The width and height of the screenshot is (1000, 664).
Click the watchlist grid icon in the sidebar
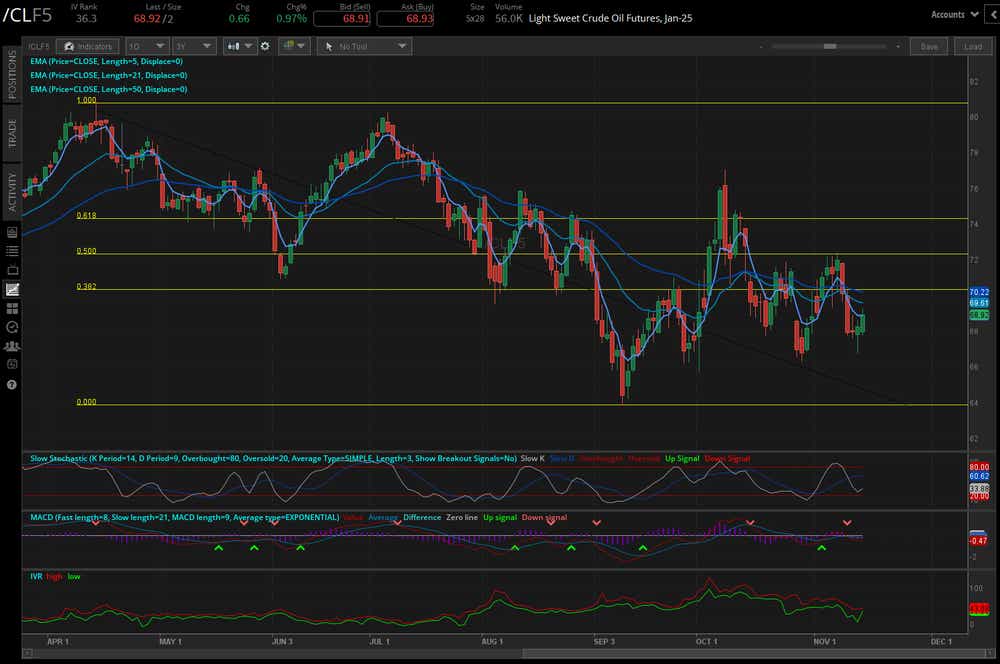(12, 308)
